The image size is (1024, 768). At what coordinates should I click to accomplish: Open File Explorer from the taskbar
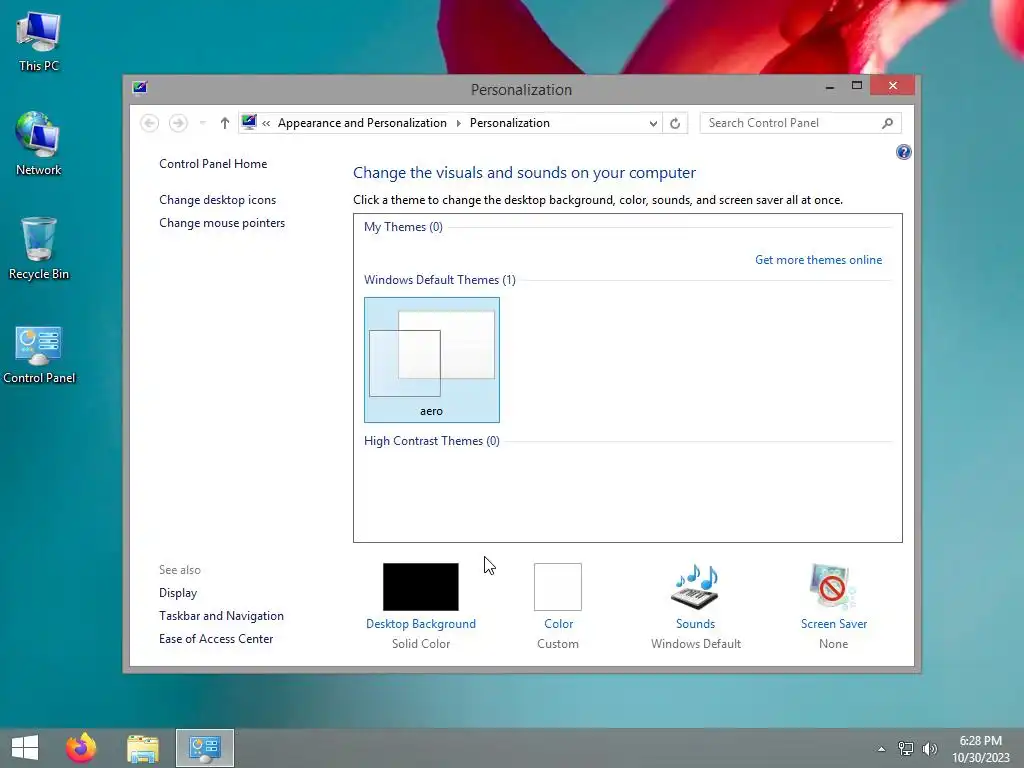pyautogui.click(x=142, y=748)
